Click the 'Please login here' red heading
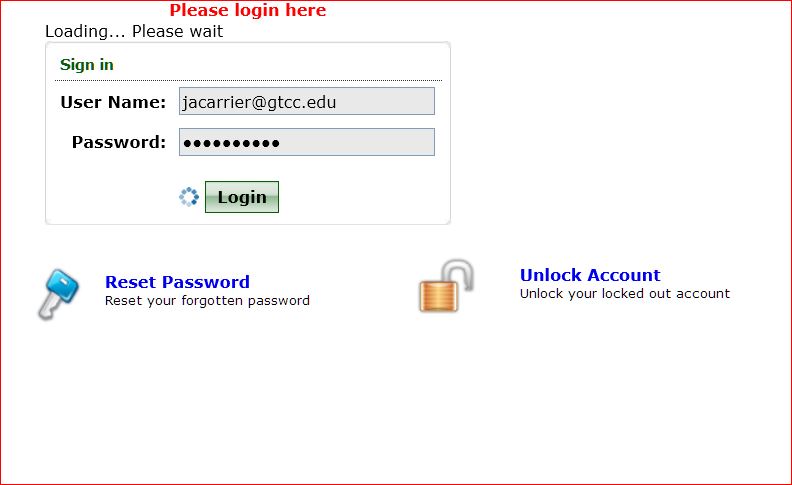Screen dimensions: 792x485 pyautogui.click(x=248, y=10)
